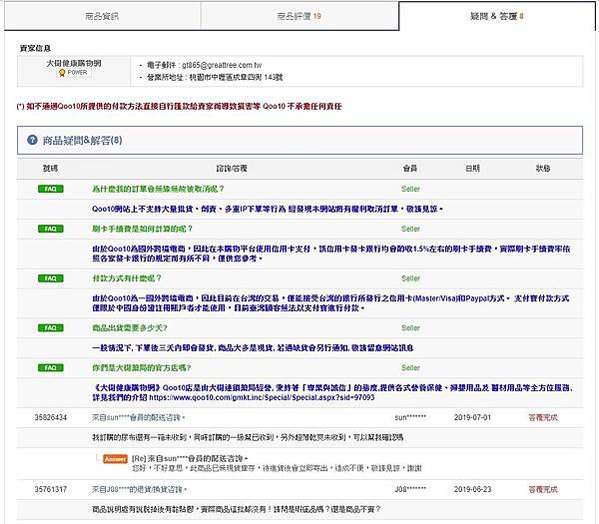Viewport: 599px width, 524px height.
Task: Click Seller label in 商品出貨 FAQ row
Action: coord(411,328)
